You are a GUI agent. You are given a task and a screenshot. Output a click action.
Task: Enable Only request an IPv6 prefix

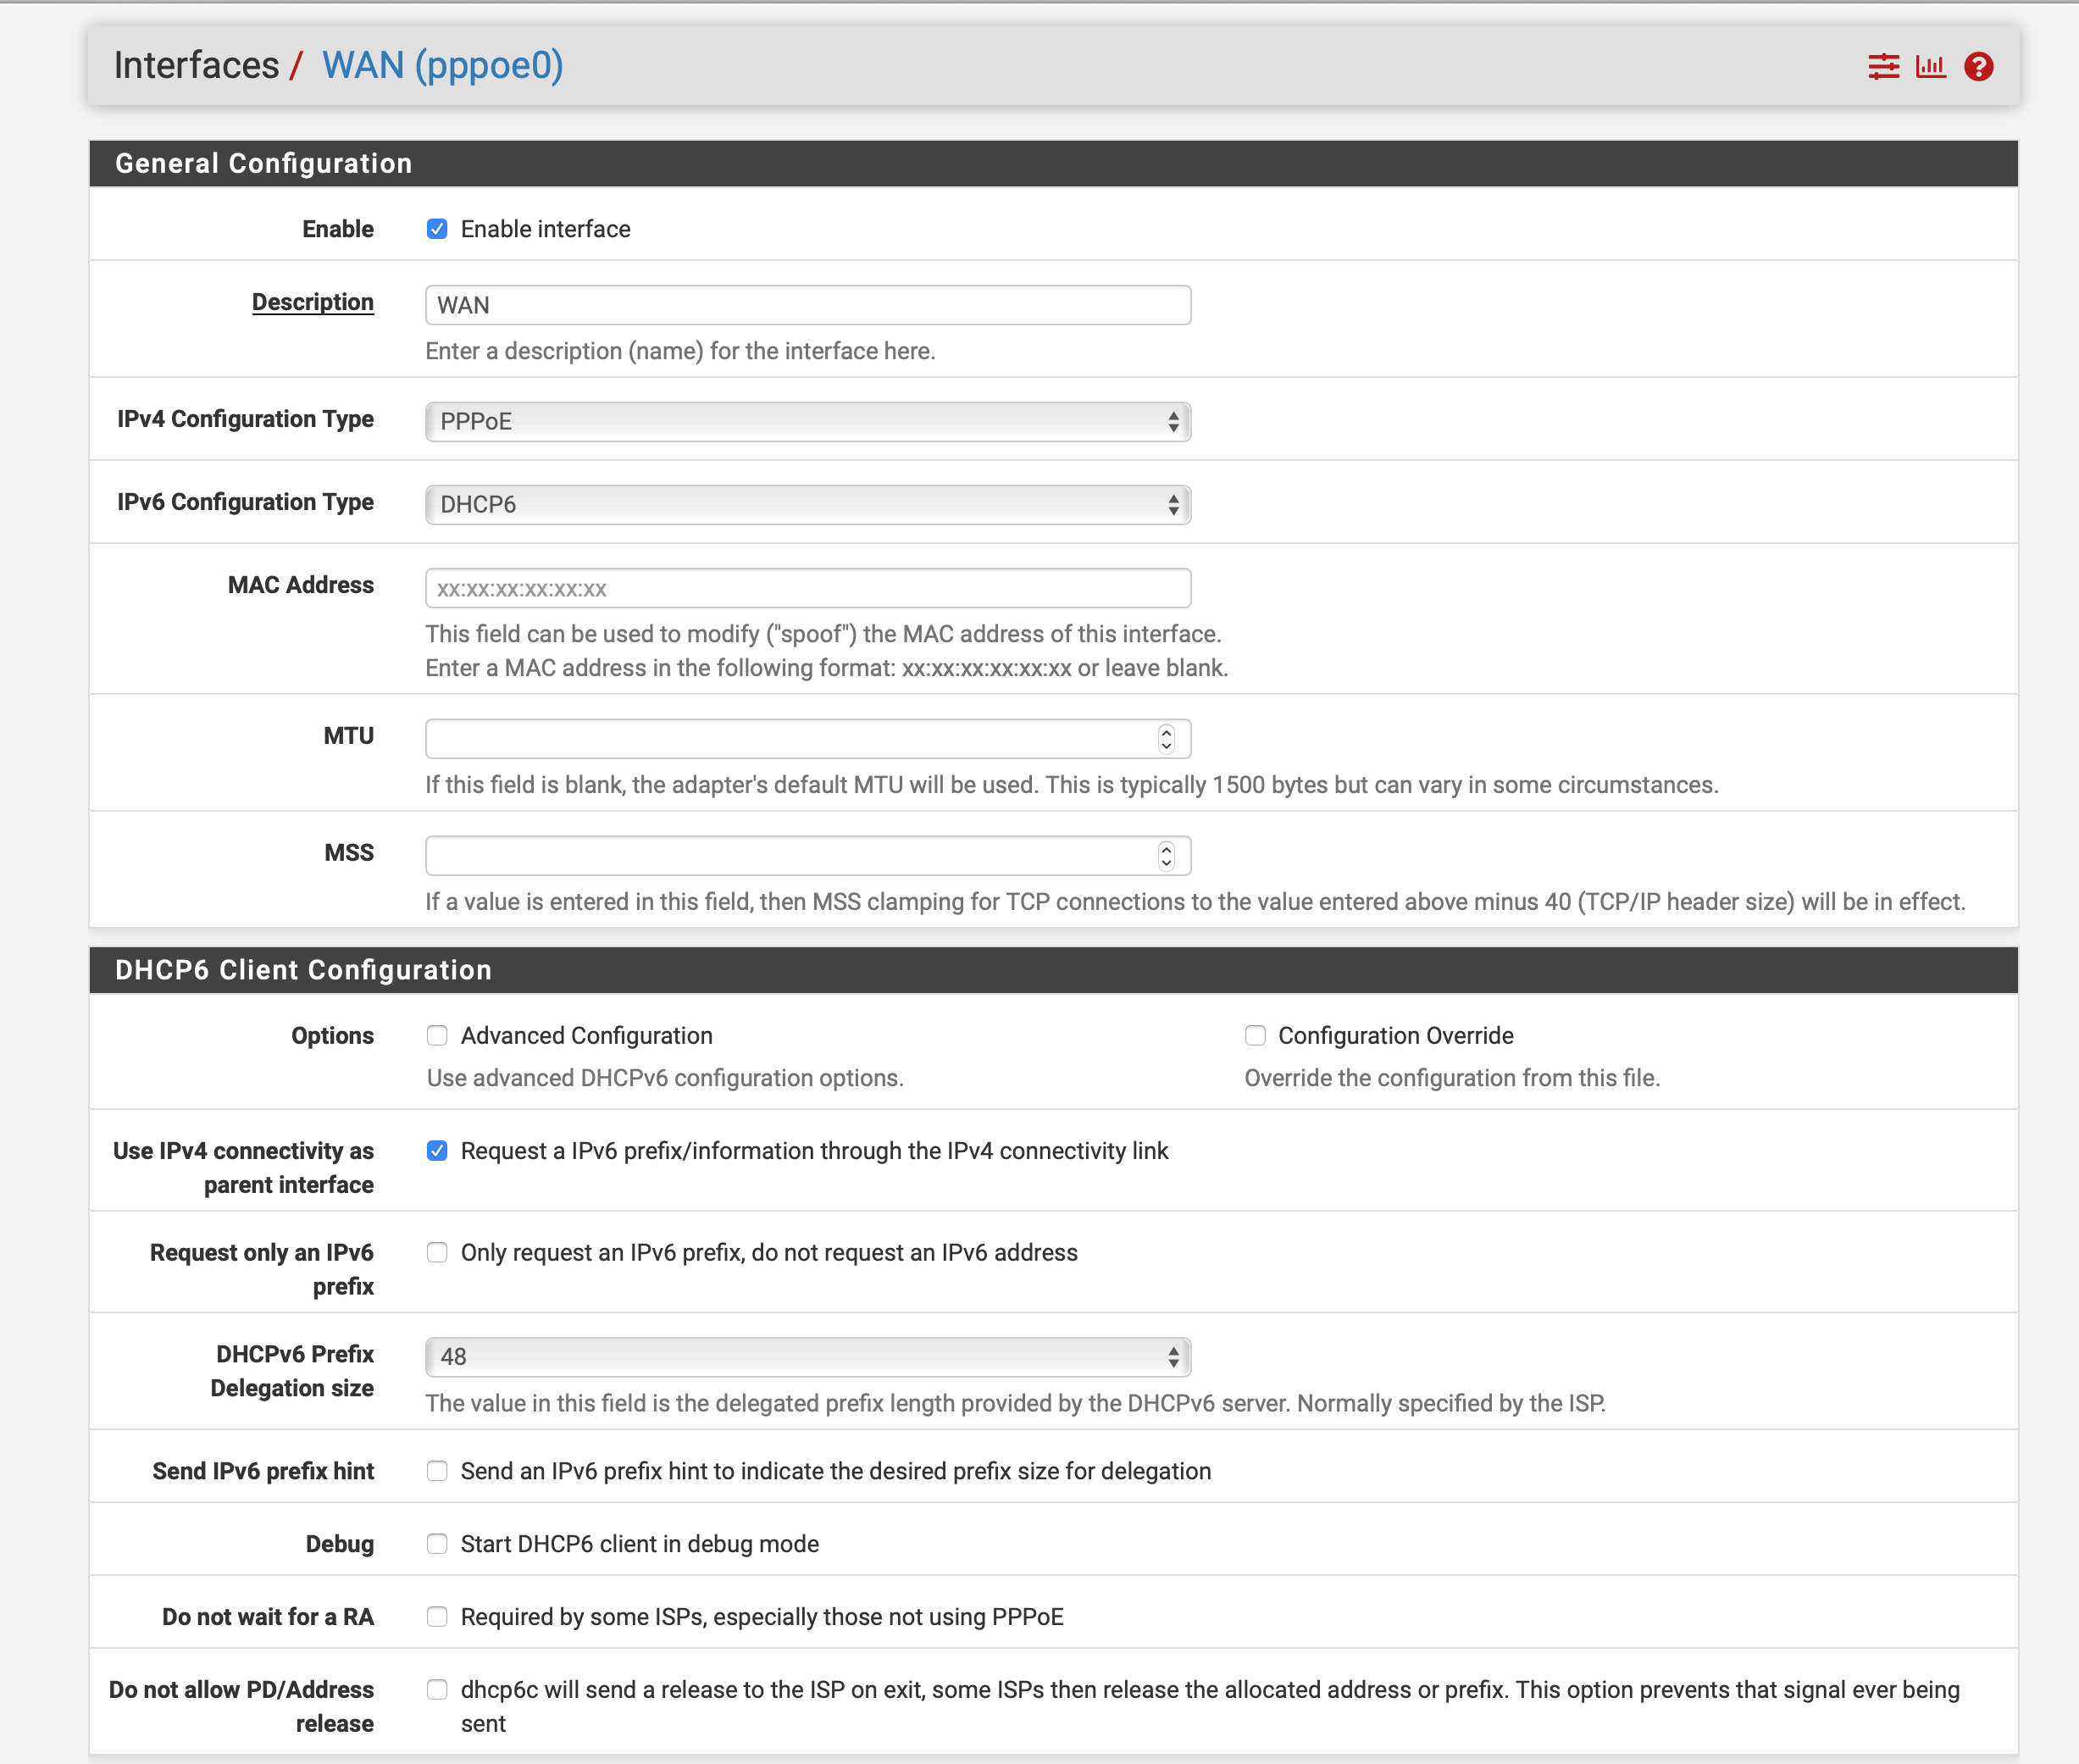coord(437,1253)
